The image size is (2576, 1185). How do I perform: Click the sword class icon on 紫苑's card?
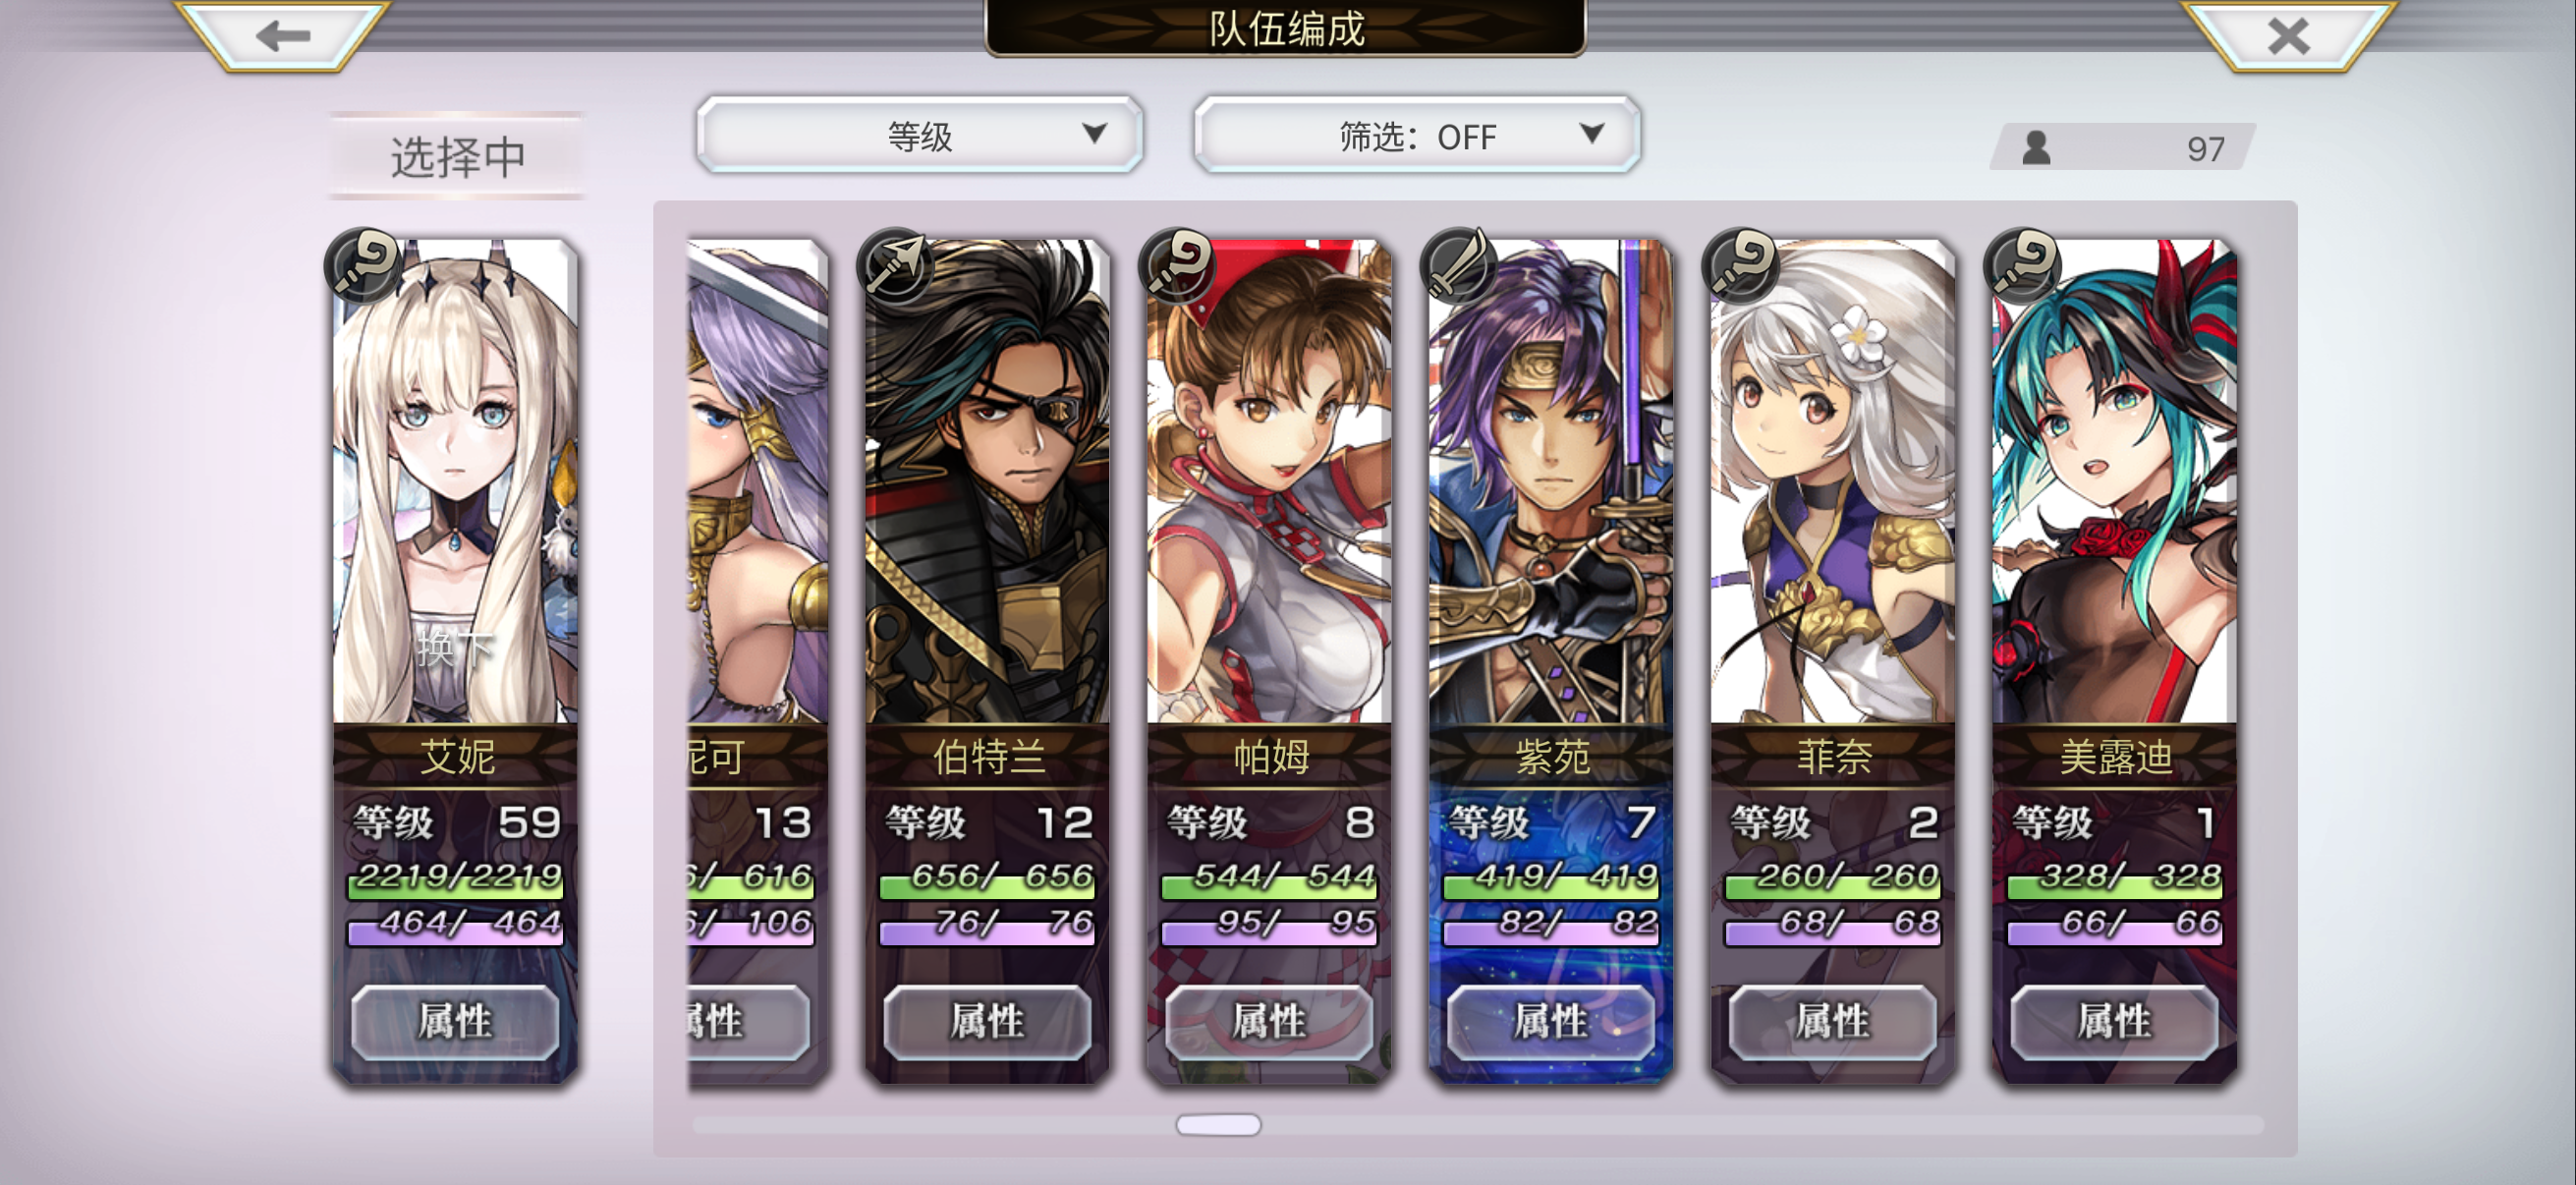tap(1459, 265)
